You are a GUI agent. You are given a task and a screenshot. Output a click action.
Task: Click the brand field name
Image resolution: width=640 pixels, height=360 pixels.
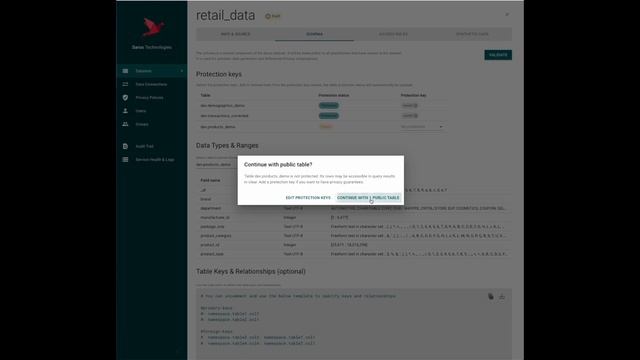pyautogui.click(x=206, y=199)
